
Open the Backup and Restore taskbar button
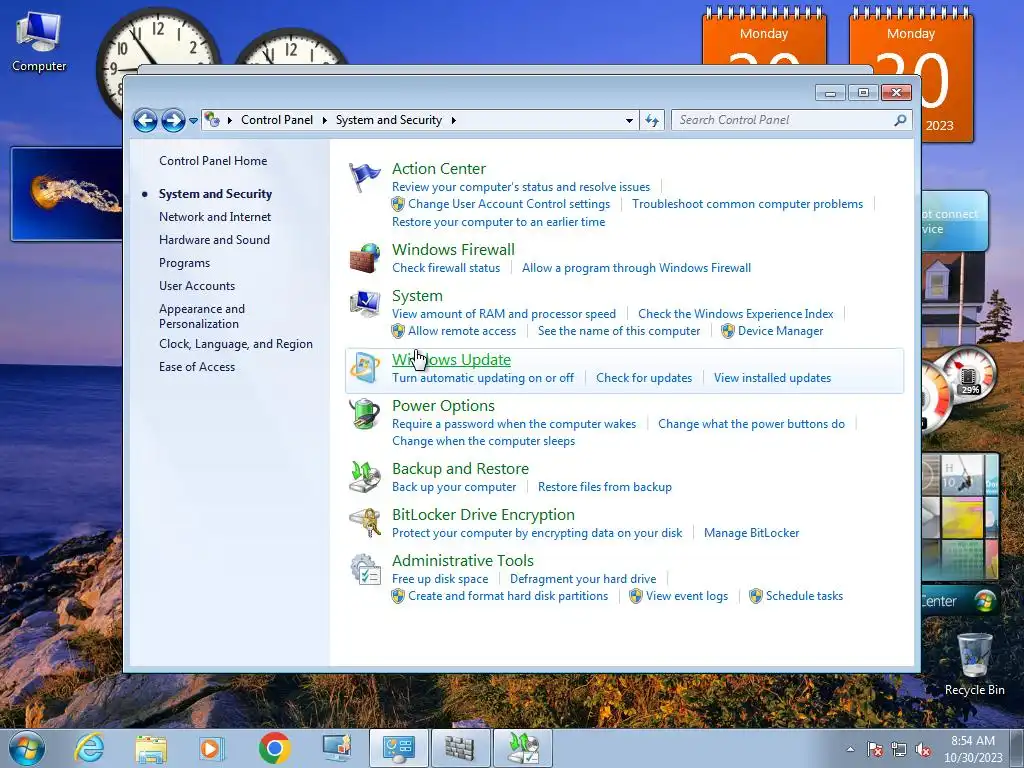[522, 748]
